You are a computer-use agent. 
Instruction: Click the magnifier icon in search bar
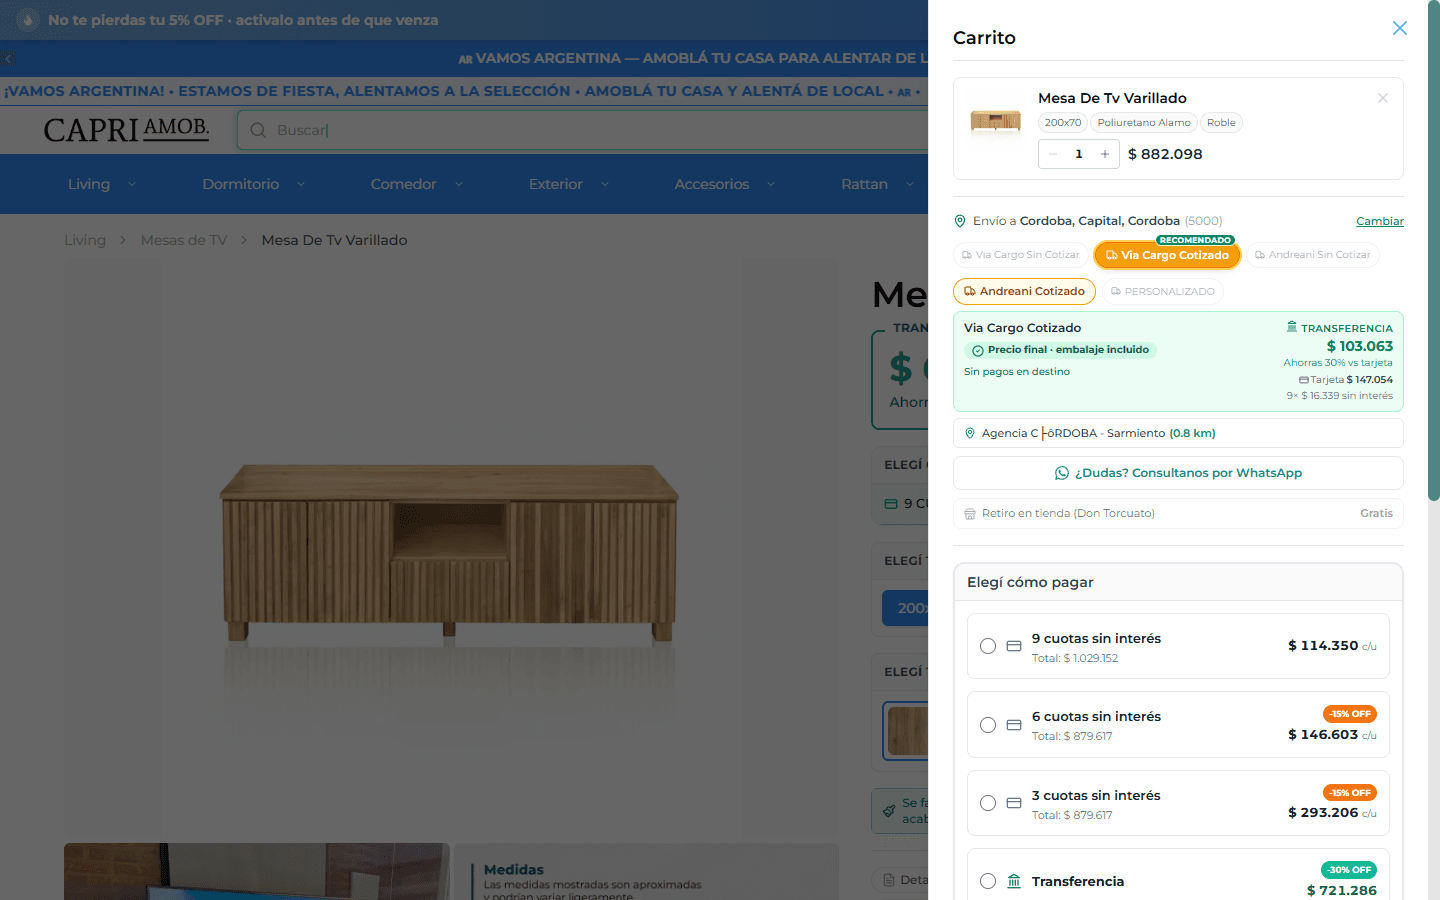click(258, 130)
